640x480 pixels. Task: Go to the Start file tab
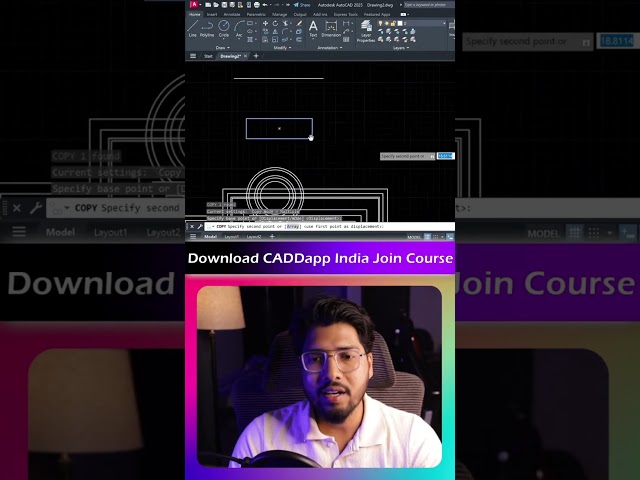208,56
